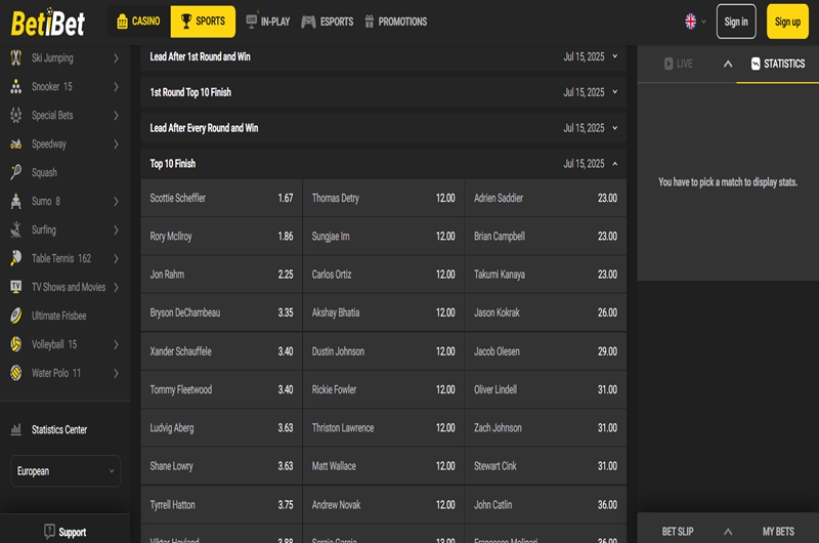Collapse the Top 10 Finish market
Image resolution: width=819 pixels, height=543 pixels.
(383, 163)
